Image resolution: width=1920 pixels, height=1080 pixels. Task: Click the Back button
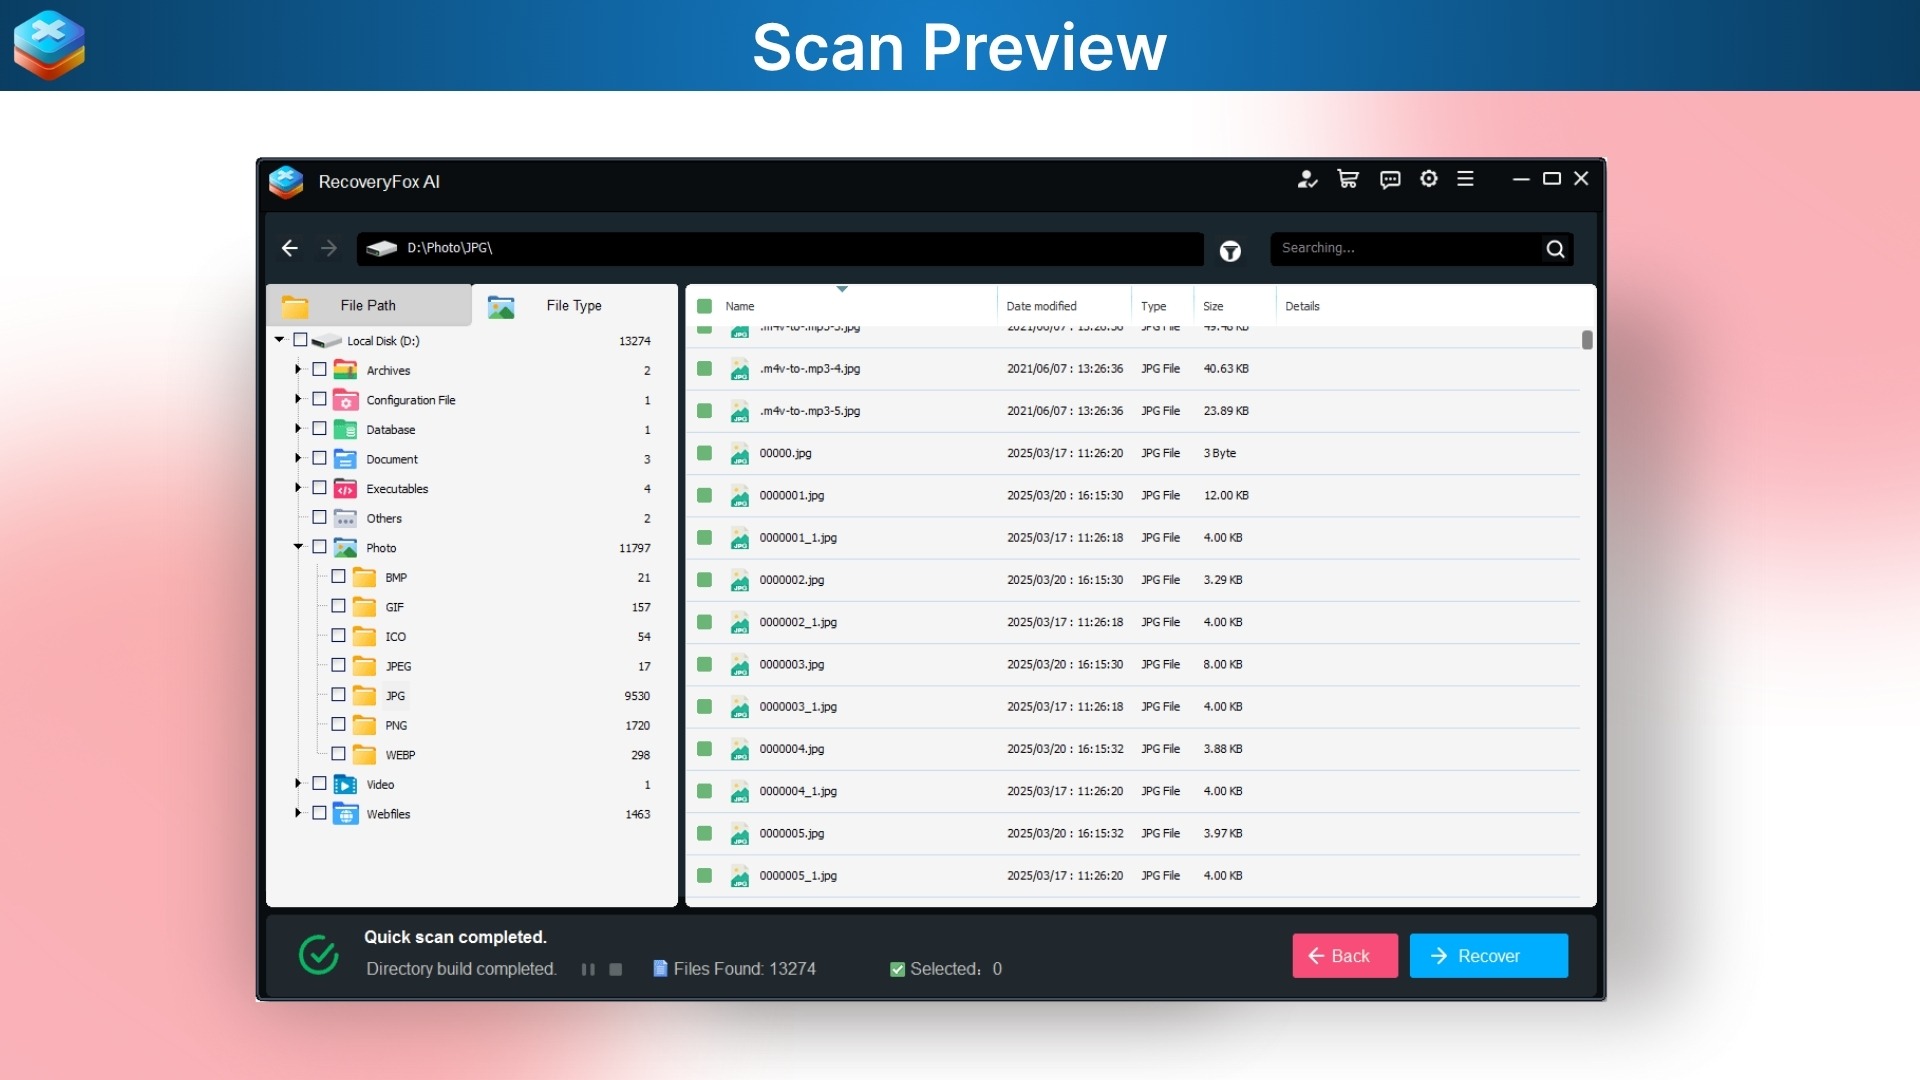coord(1344,955)
